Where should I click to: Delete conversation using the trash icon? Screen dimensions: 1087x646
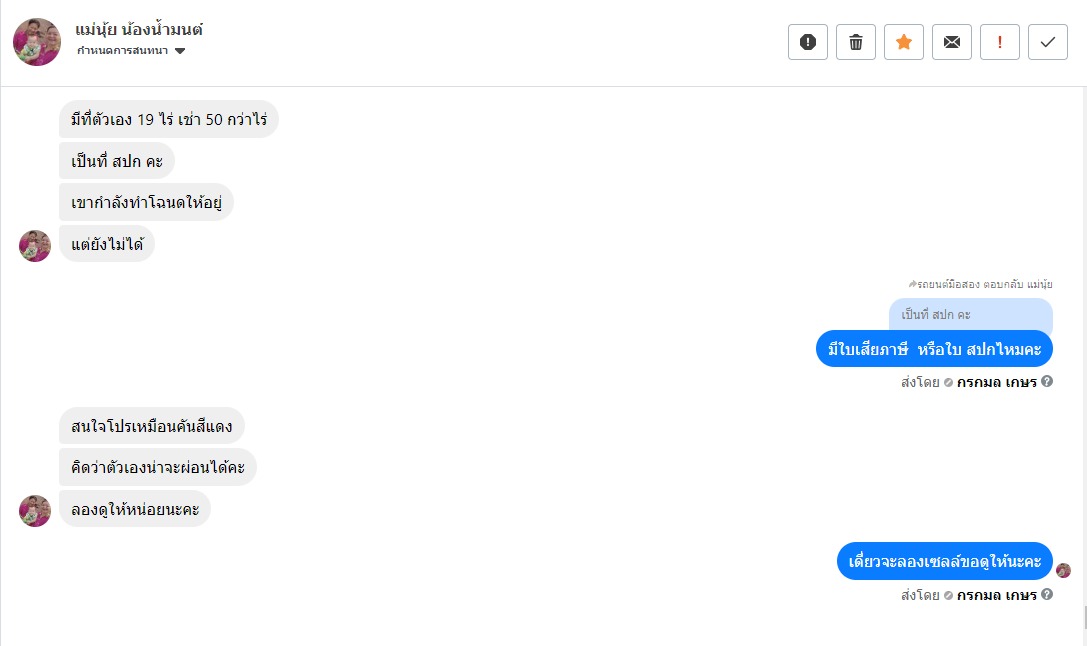point(856,42)
